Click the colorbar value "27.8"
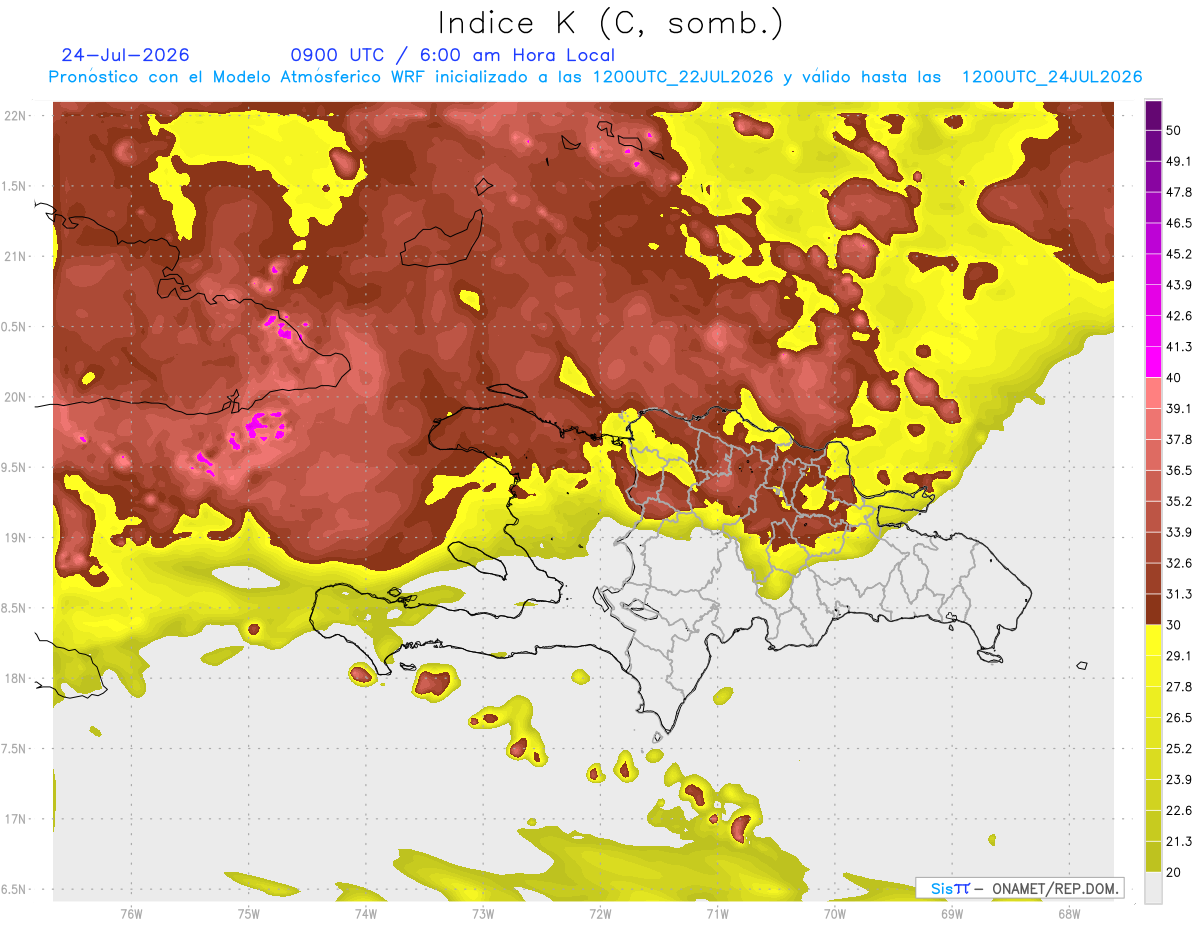Screen dimensions: 1200x927 (x=1179, y=687)
